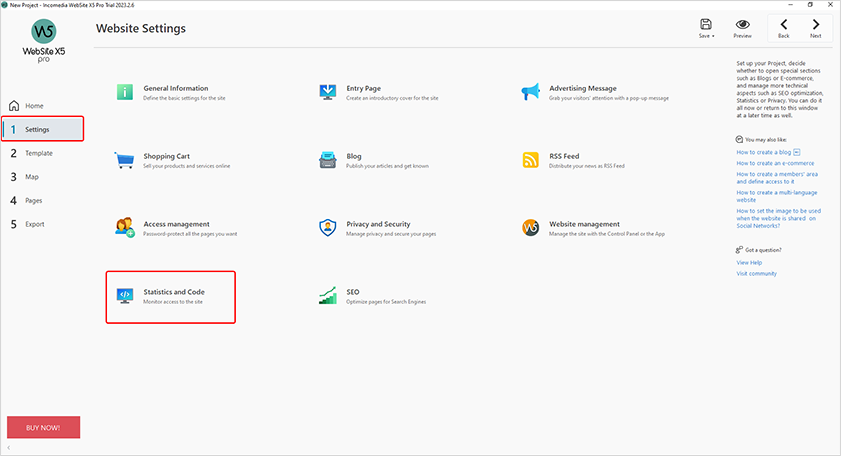
Task: Open 'How to create a blog' link
Action: click(x=764, y=152)
